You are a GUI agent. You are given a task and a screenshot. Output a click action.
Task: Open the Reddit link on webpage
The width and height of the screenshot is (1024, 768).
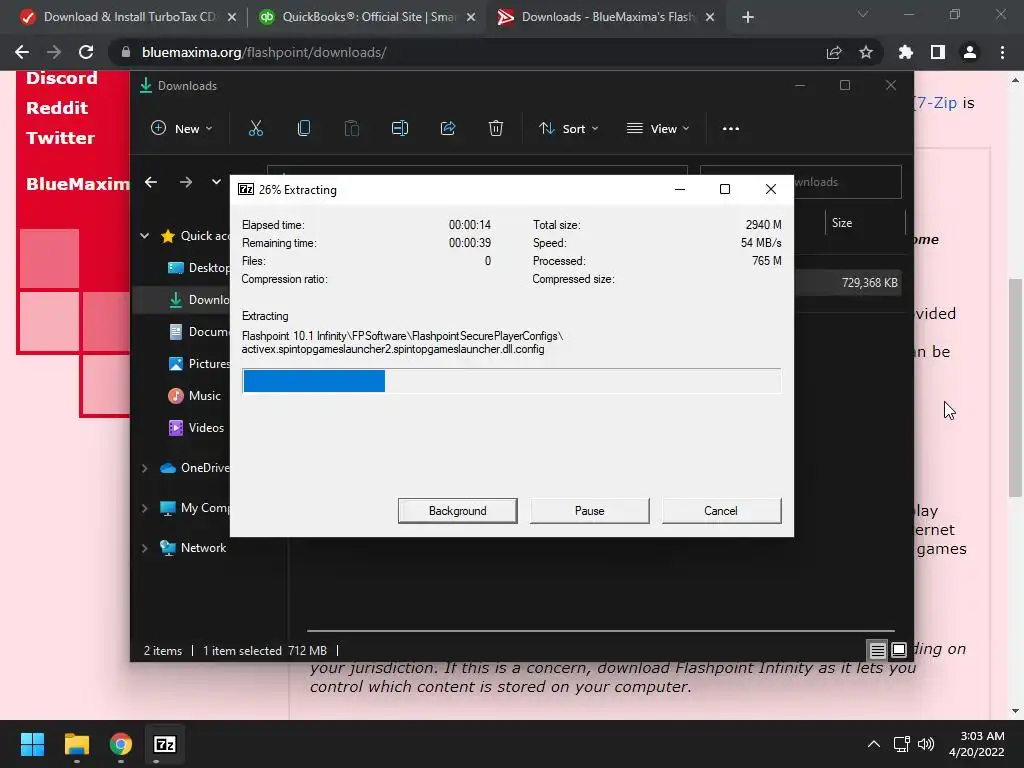(x=57, y=108)
